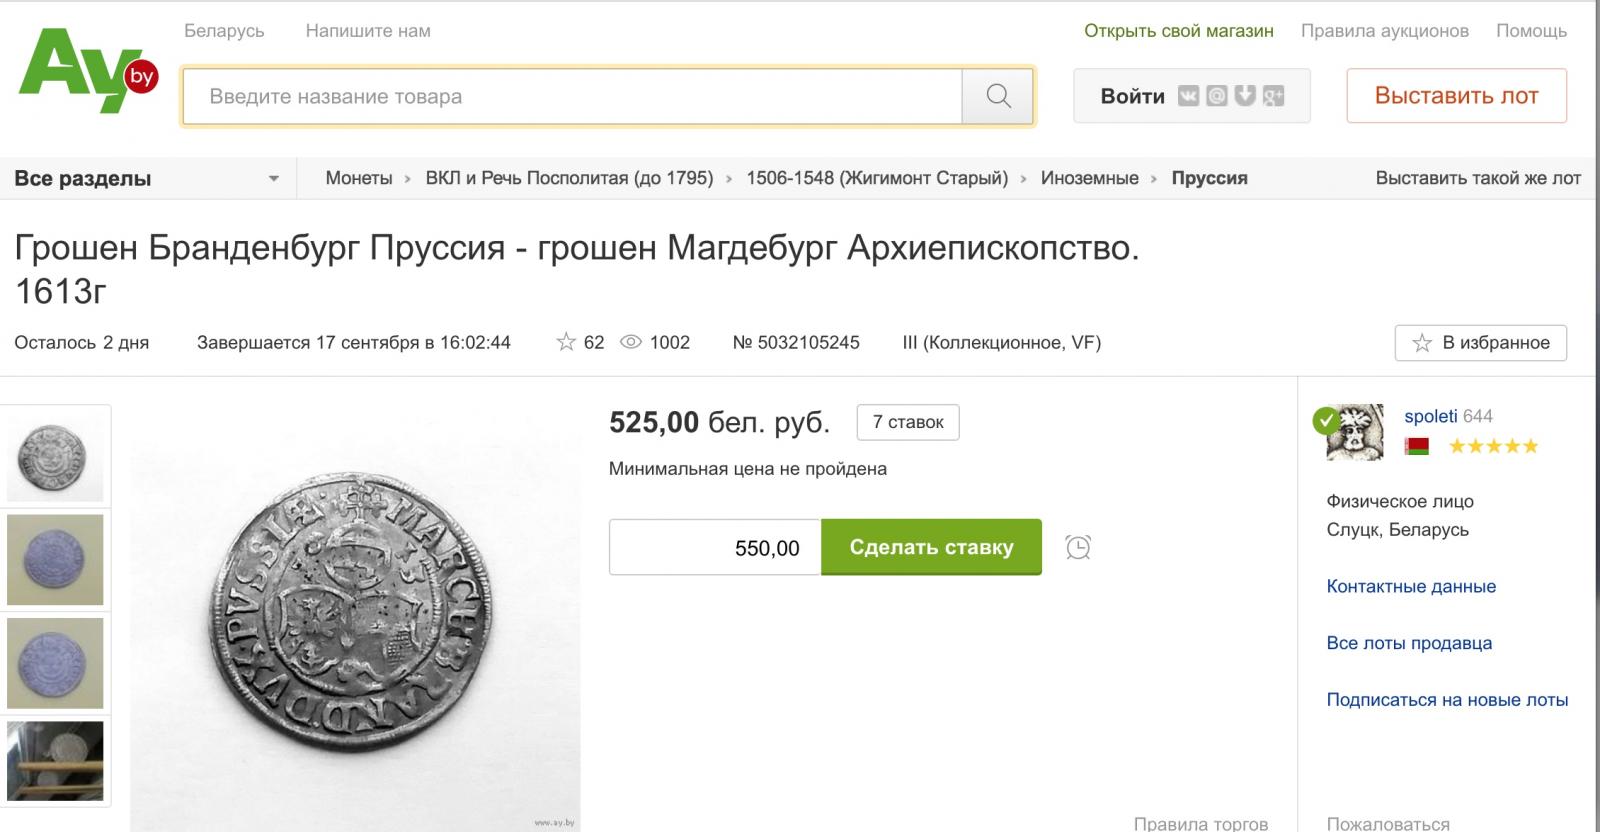Toggle the "В избранное" favorite button
Image resolution: width=1600 pixels, height=832 pixels.
point(1481,343)
